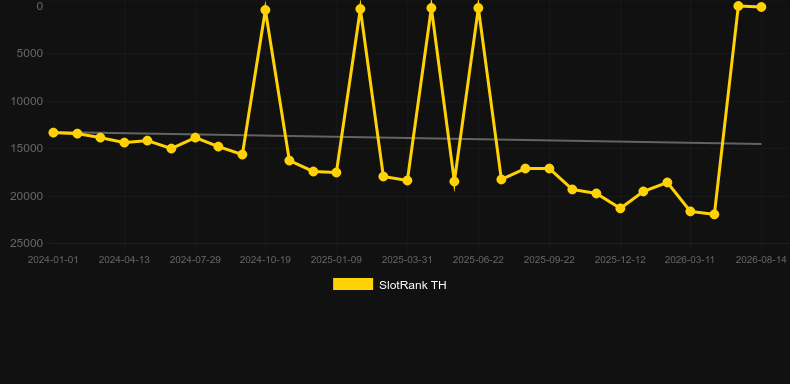This screenshot has width=790, height=384.
Task: Click the x-axis label 2025-06-22
Action: 478,260
